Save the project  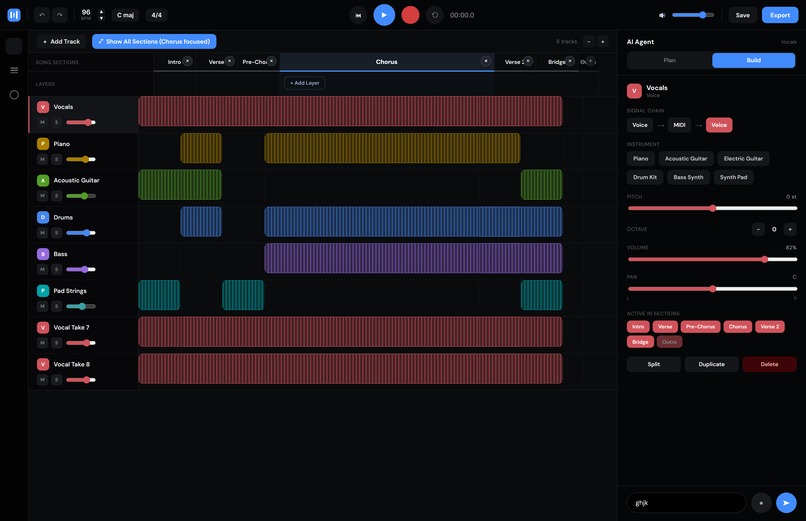point(743,15)
